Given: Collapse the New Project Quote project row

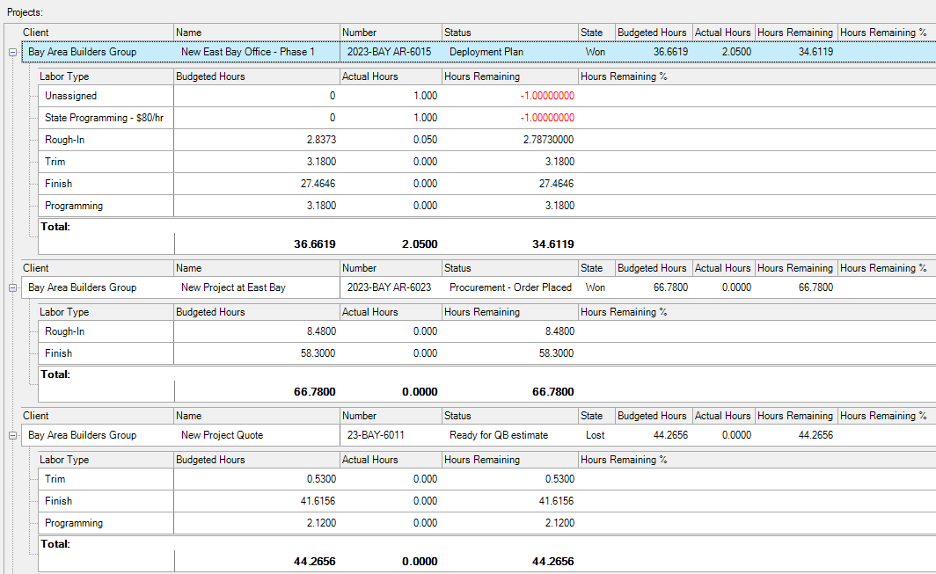Looking at the screenshot, I should coord(13,436).
